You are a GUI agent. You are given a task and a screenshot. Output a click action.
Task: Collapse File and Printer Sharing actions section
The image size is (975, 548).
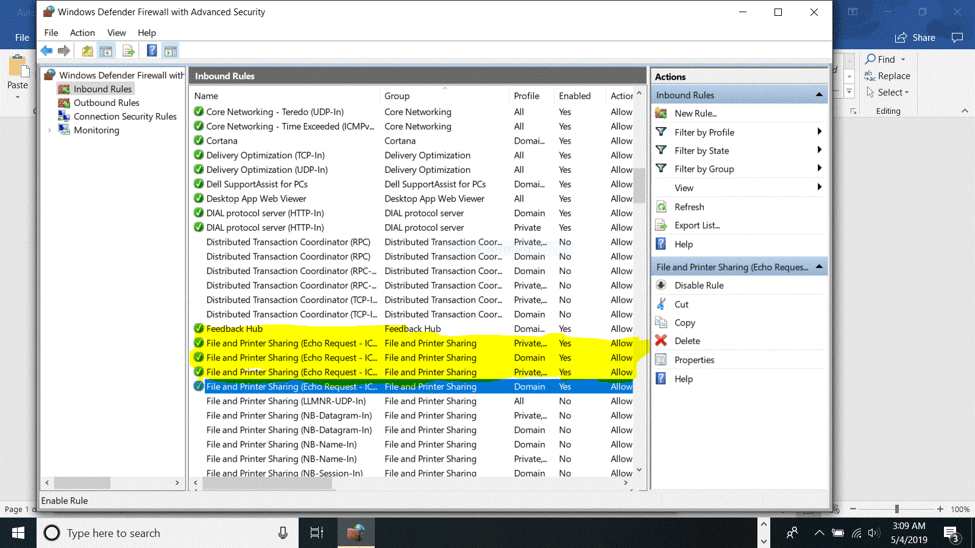point(819,267)
